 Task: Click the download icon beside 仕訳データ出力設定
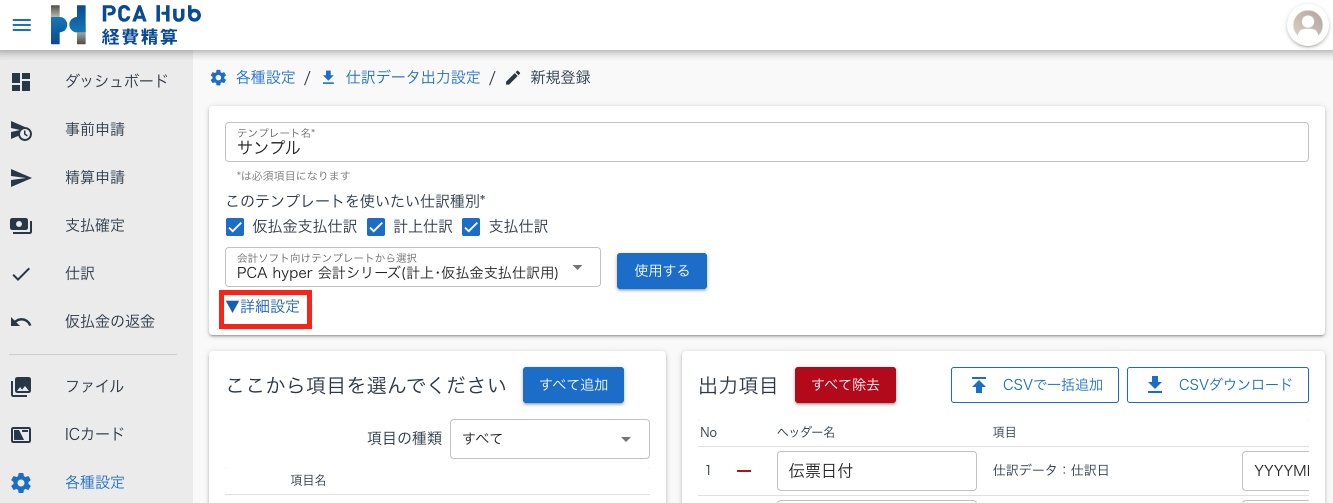click(x=328, y=77)
